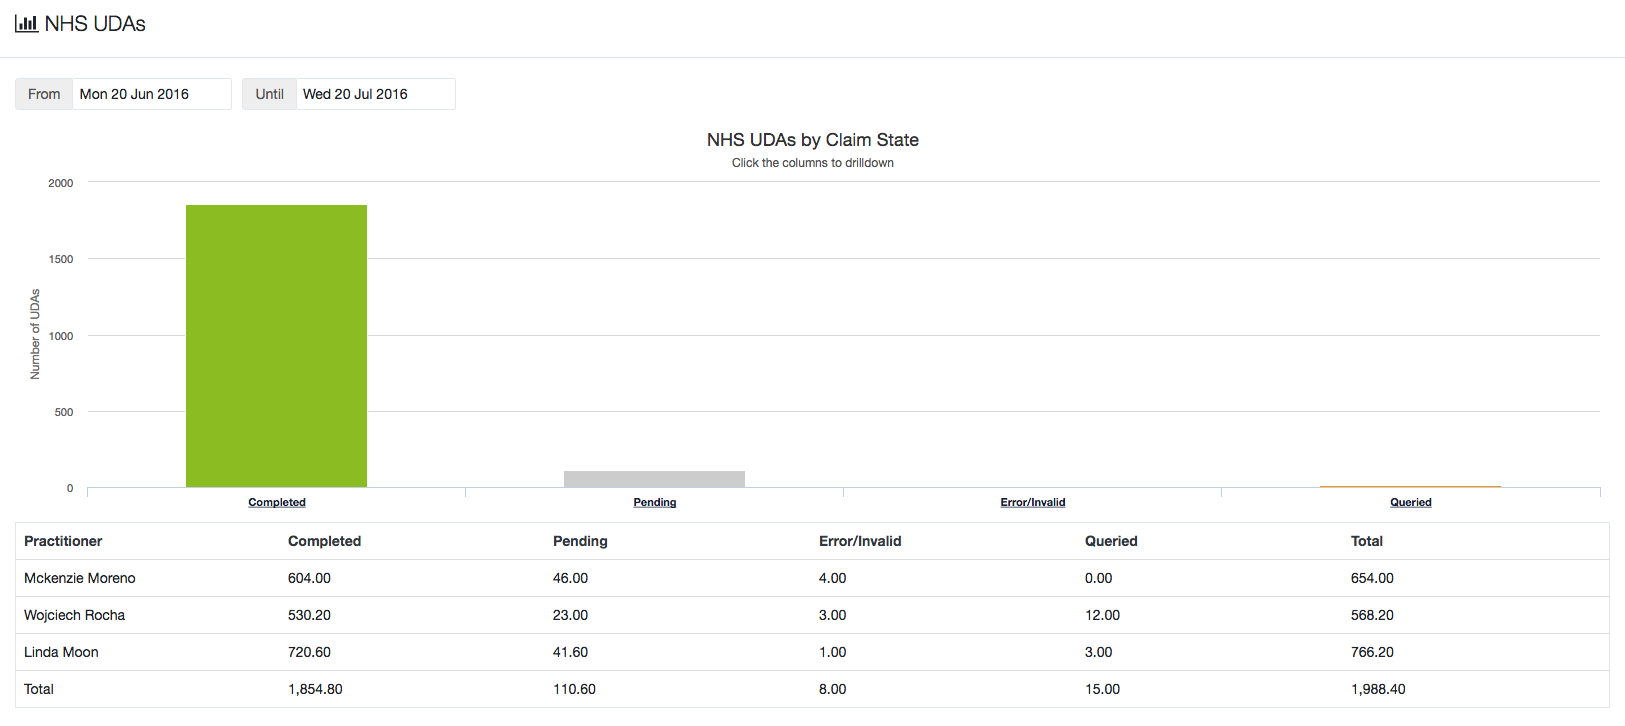Click the orange Queried bar

[x=1410, y=486]
